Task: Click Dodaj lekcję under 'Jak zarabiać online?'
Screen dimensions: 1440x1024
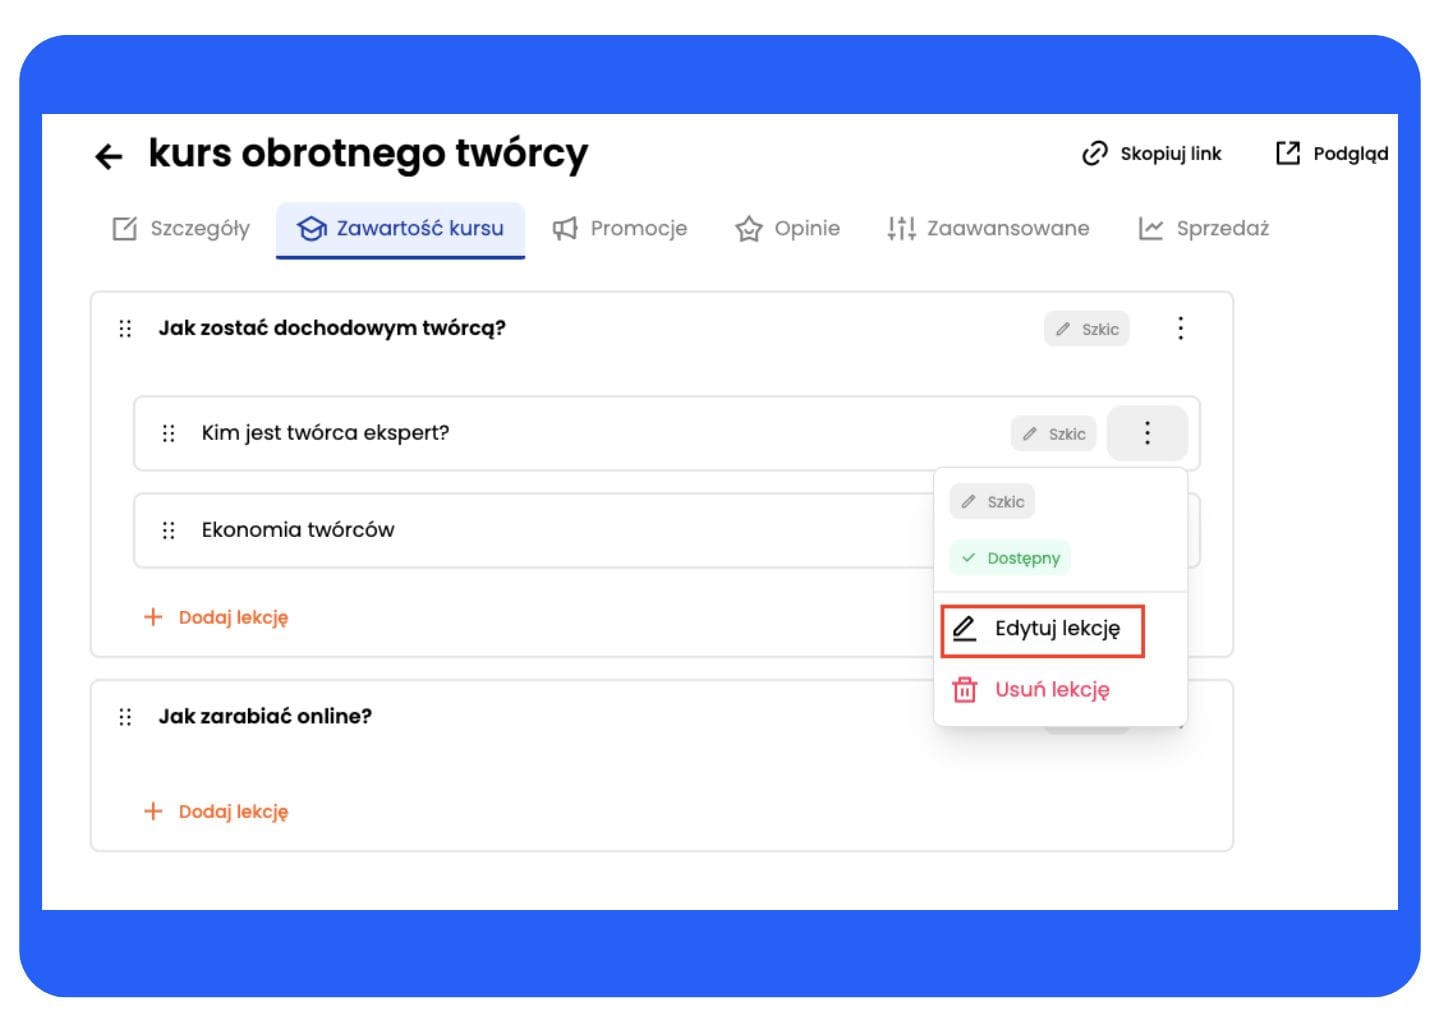Action: click(x=216, y=811)
